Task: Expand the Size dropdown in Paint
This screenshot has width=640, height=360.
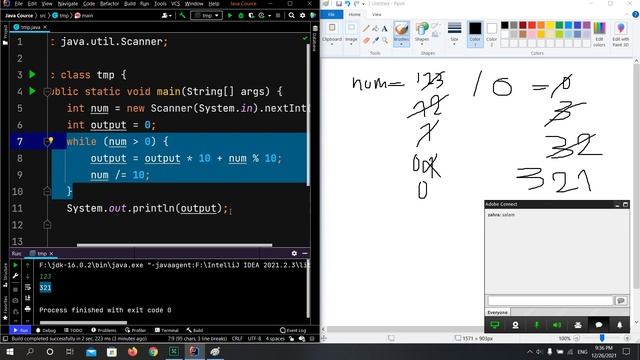Action: pos(454,44)
